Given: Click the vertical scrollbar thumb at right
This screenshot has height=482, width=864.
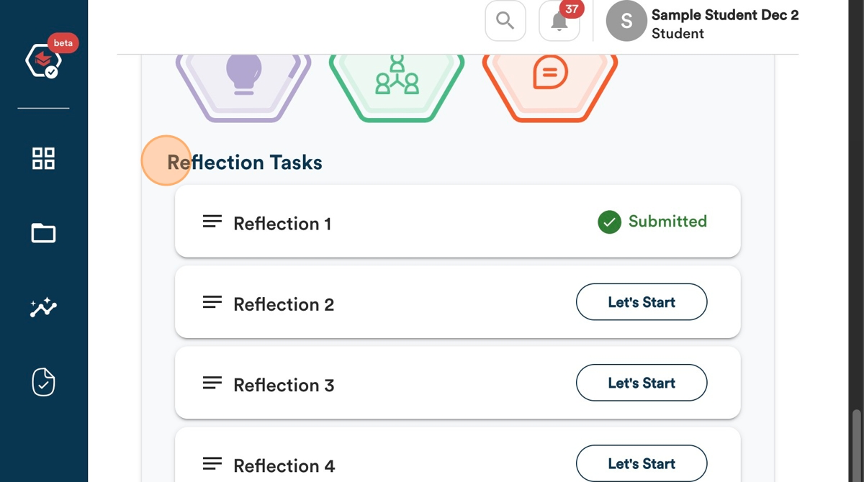Looking at the screenshot, I should point(856,445).
